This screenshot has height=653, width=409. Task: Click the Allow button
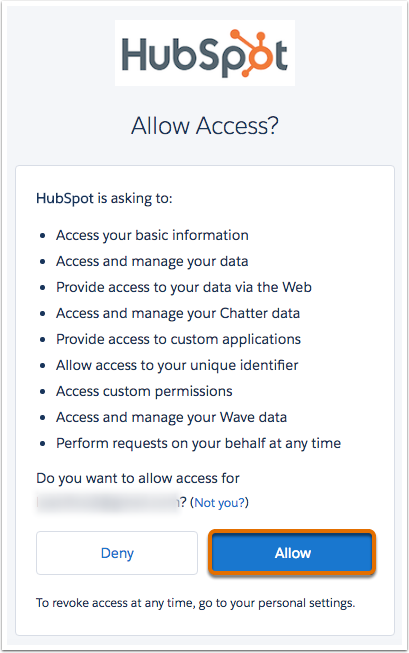(x=292, y=553)
